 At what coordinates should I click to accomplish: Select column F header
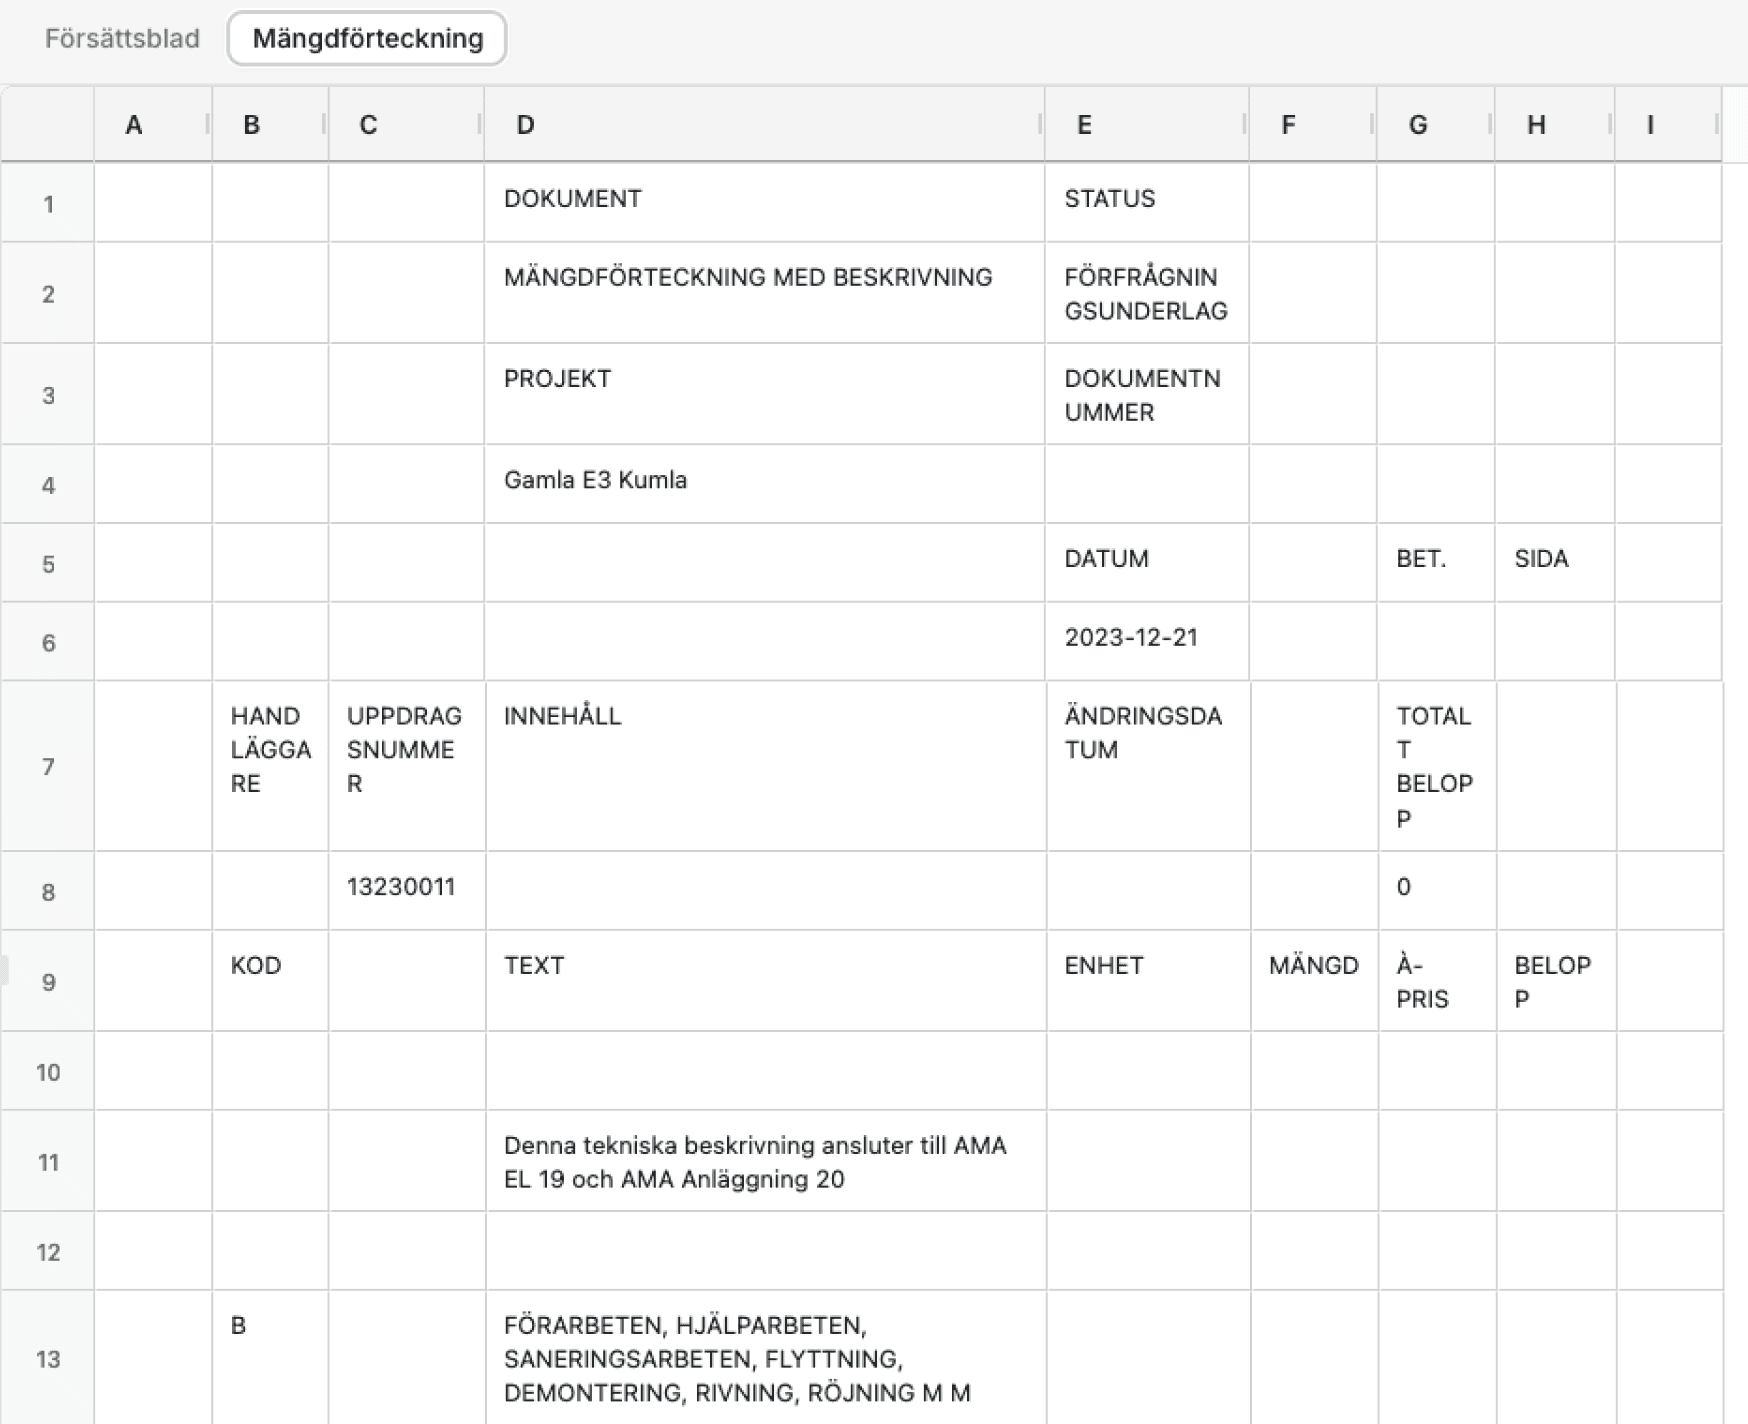click(1313, 125)
